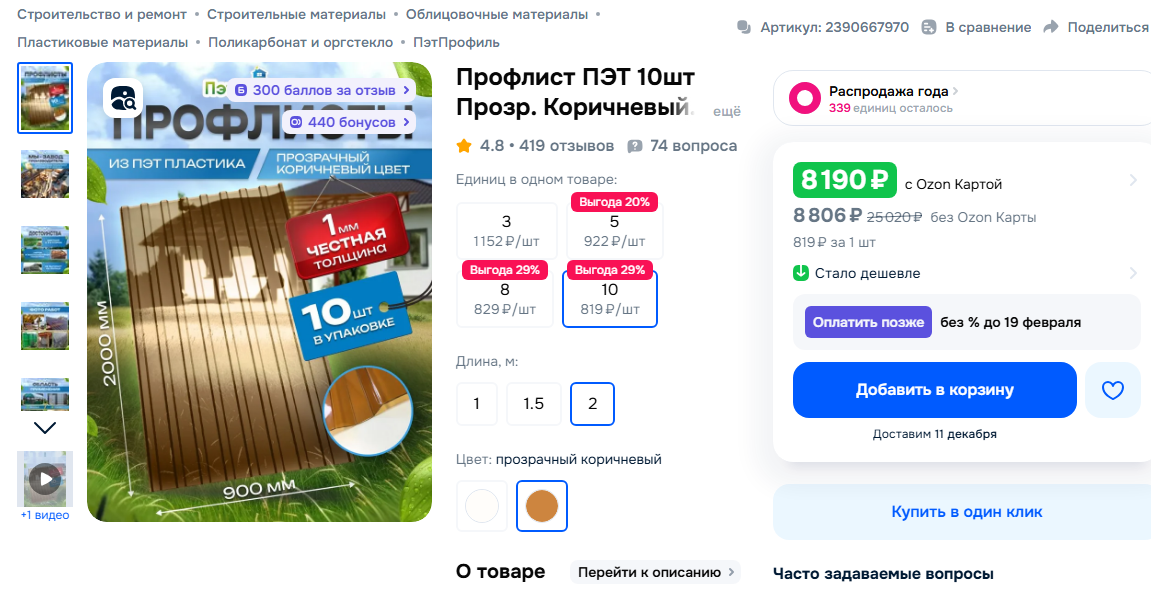The image size is (1151, 604).
Task: Click the compare icon next to В сравнение
Action: (x=929, y=27)
